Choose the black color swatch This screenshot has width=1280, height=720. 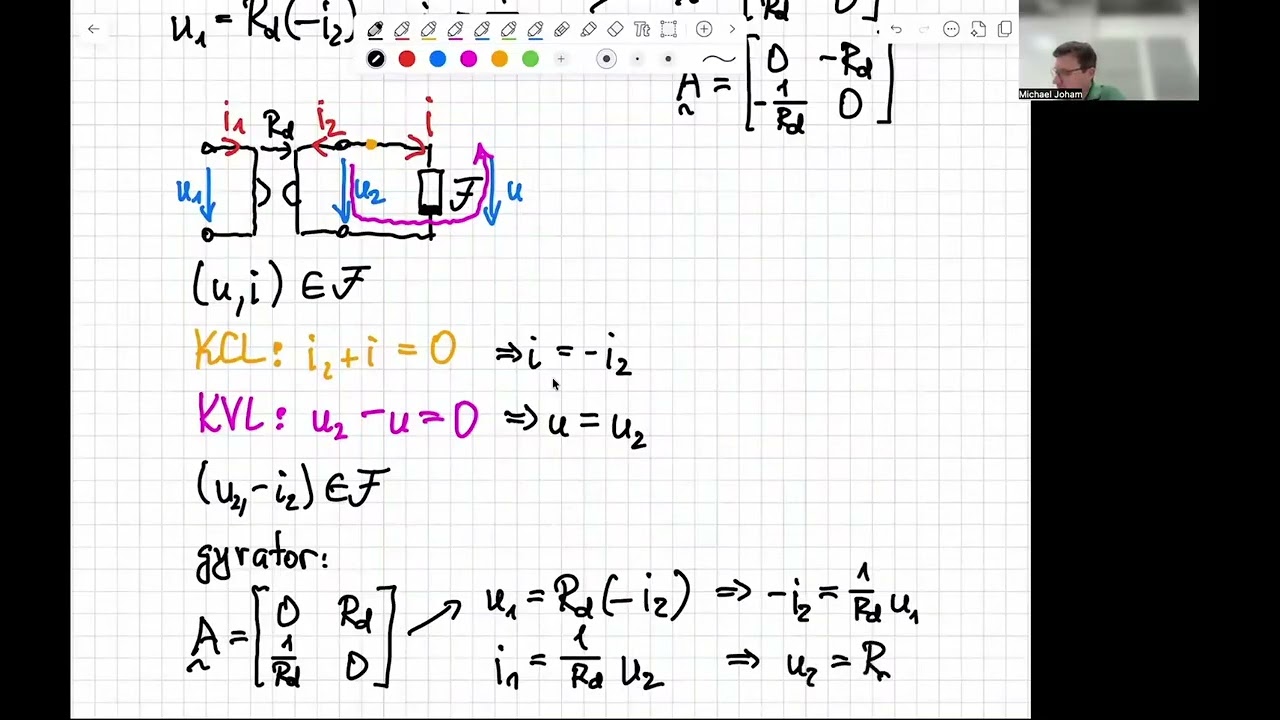tap(376, 59)
